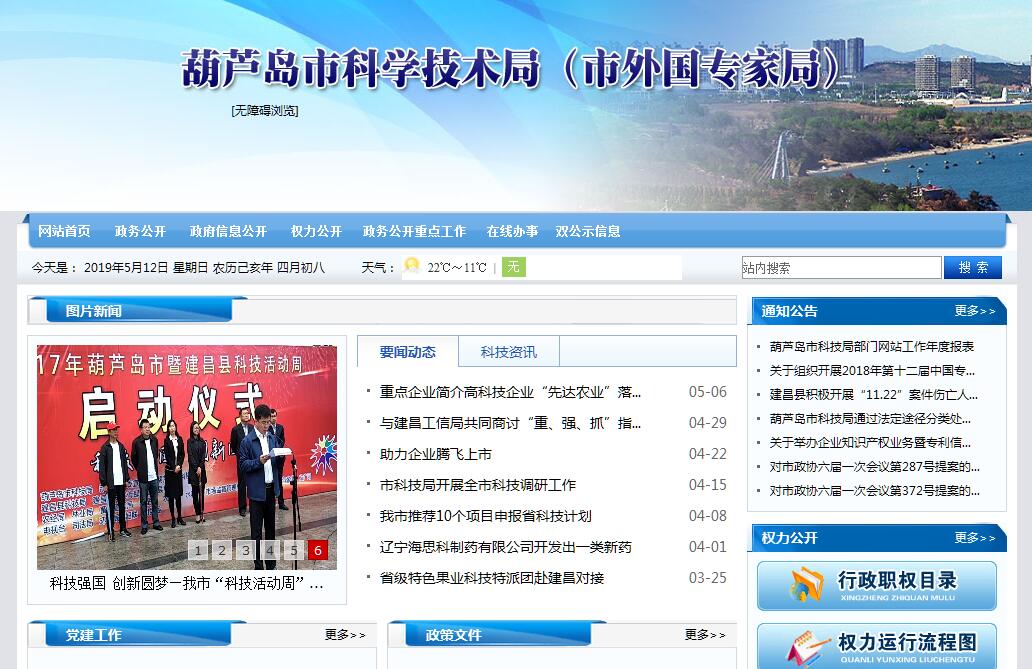Go to slide 2 in news carousel
The height and width of the screenshot is (669, 1032).
tap(222, 550)
